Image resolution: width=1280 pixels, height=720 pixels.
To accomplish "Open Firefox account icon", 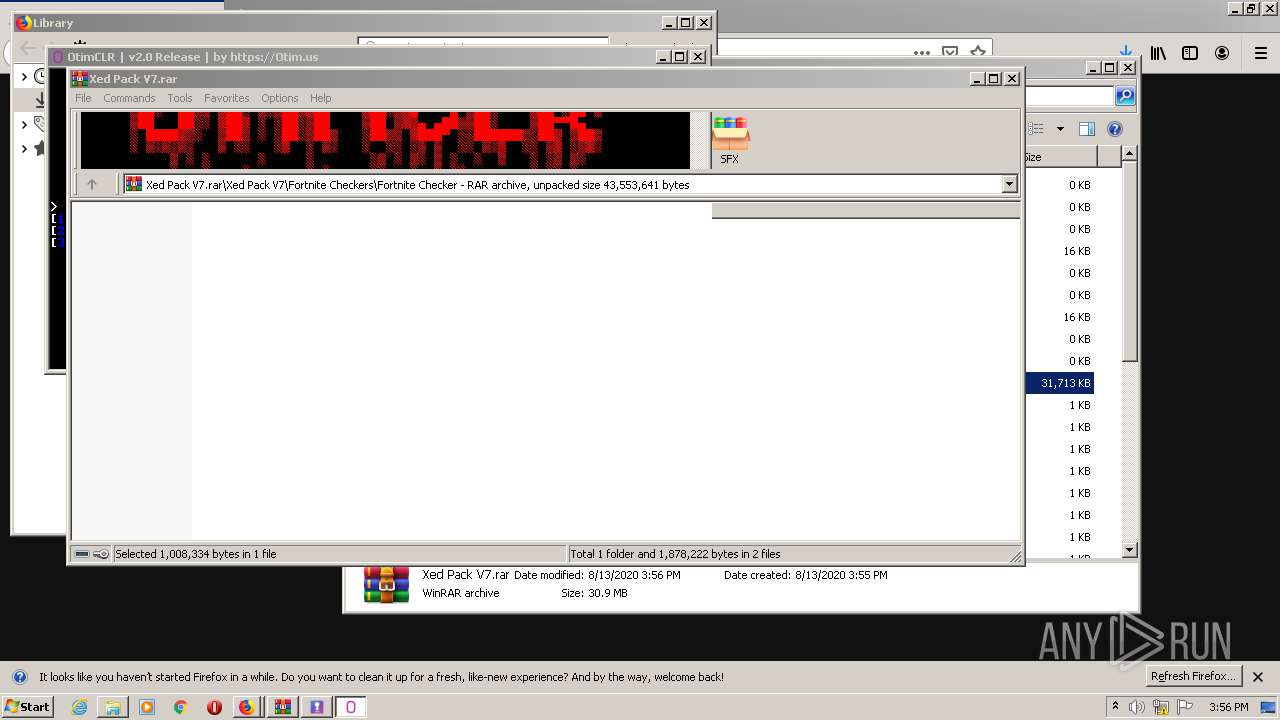I will point(1222,53).
